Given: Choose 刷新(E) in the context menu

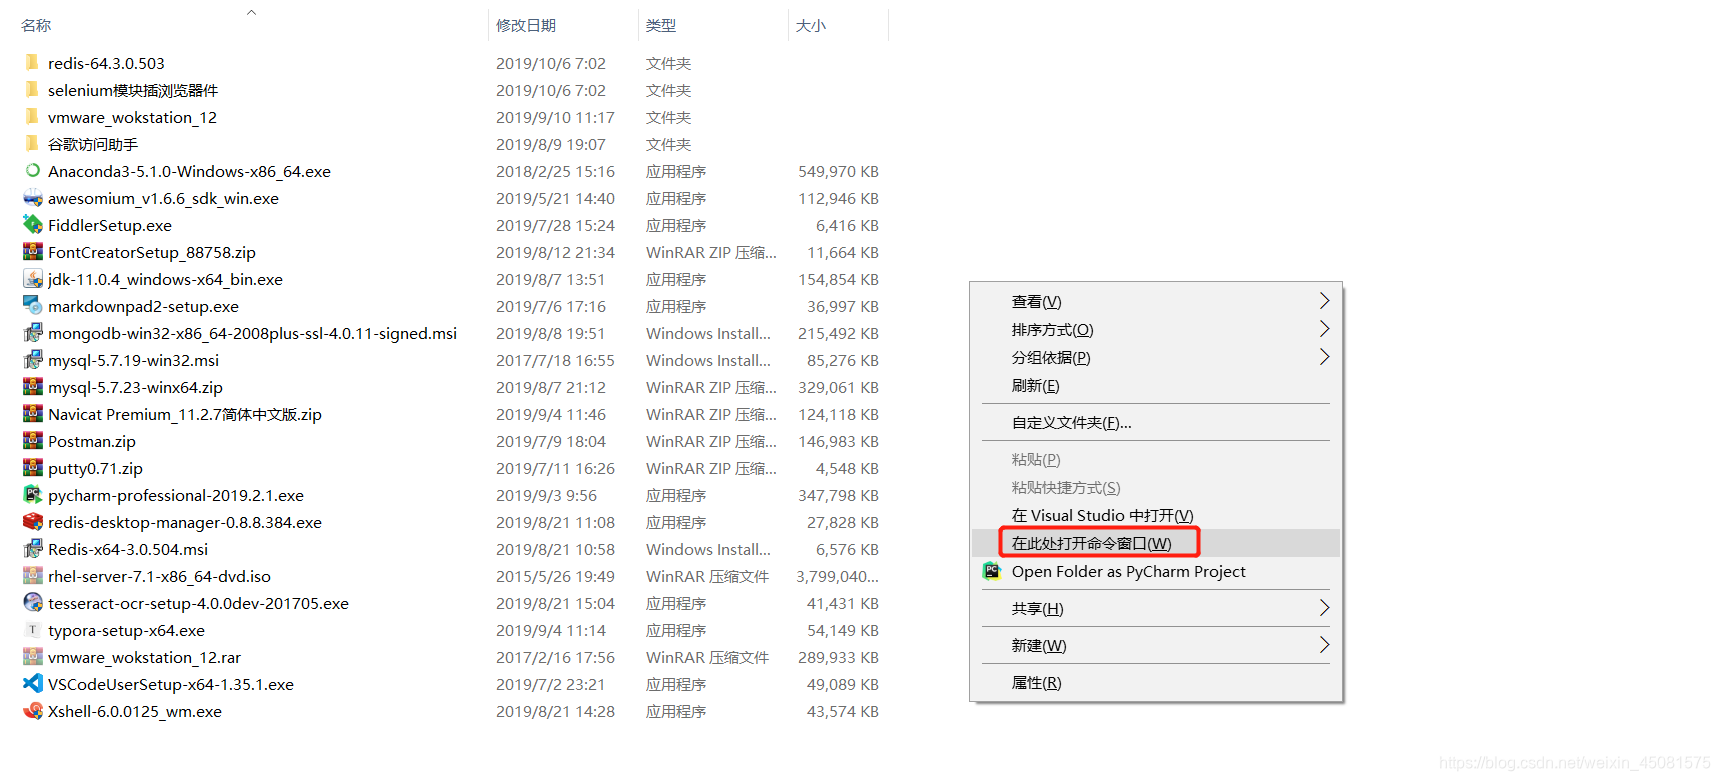Looking at the screenshot, I should (1156, 385).
